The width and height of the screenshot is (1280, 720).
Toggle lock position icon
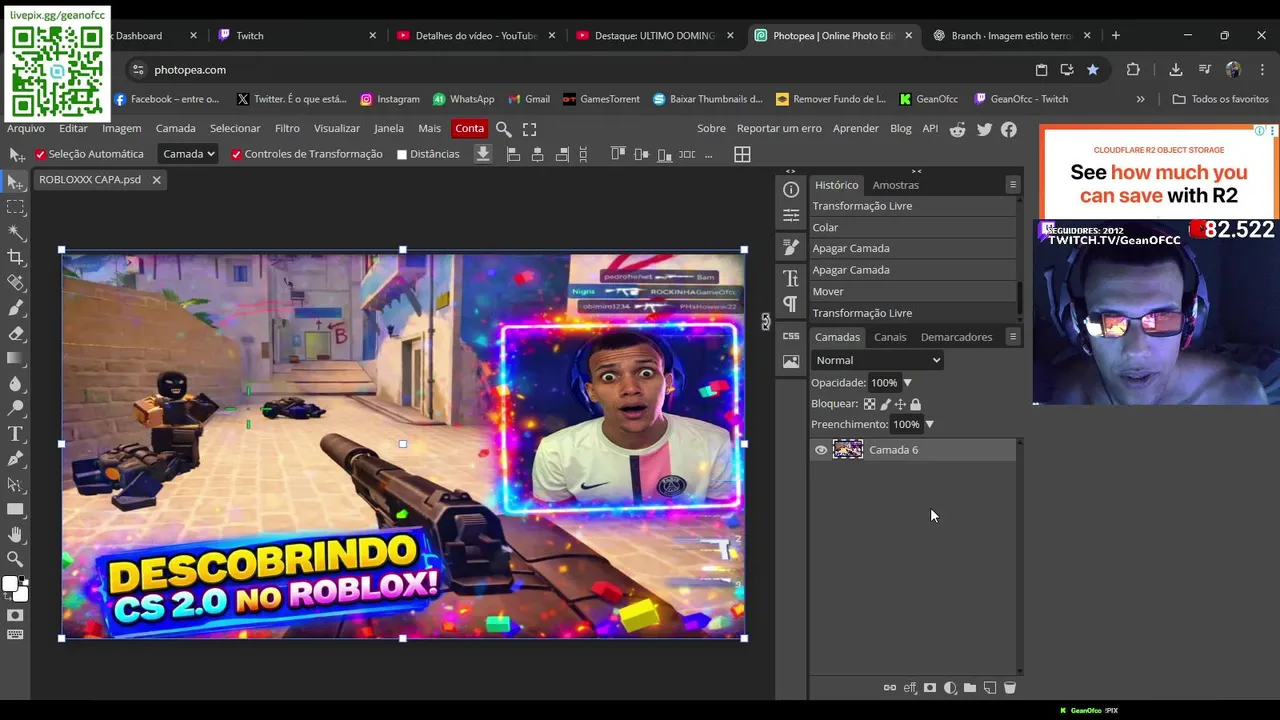click(900, 404)
